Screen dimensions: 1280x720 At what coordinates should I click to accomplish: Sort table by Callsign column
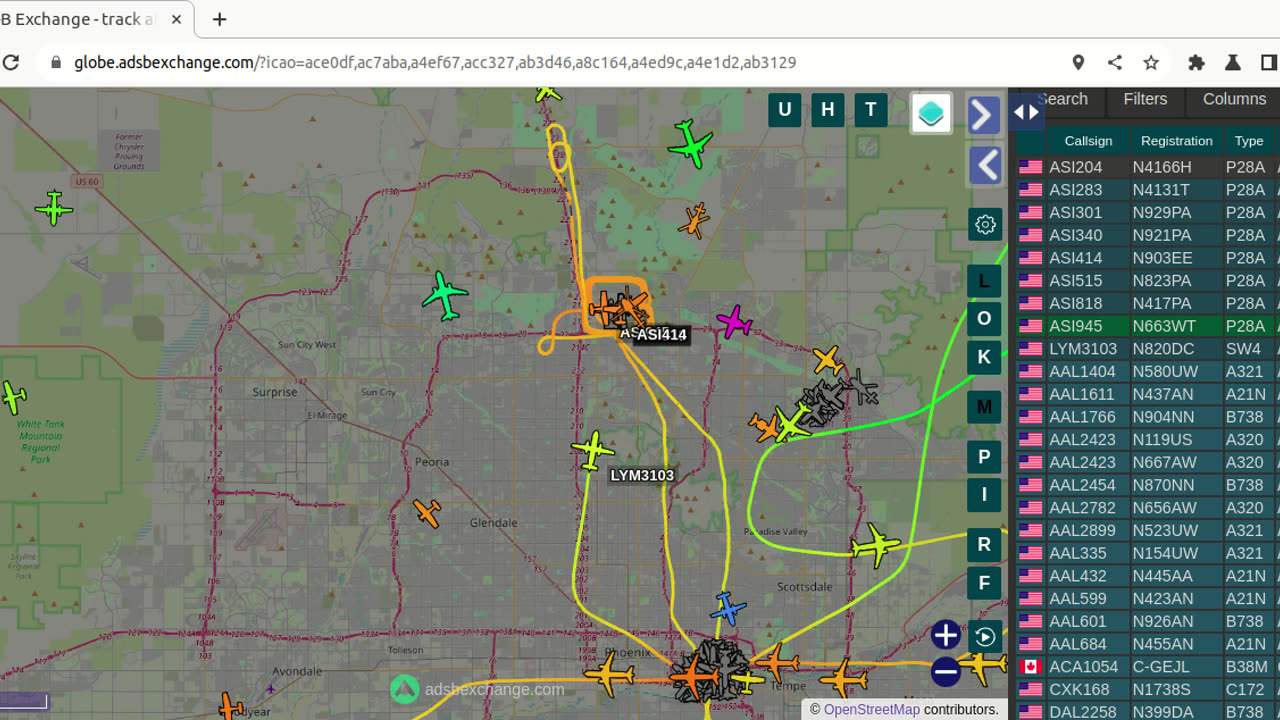[1088, 141]
